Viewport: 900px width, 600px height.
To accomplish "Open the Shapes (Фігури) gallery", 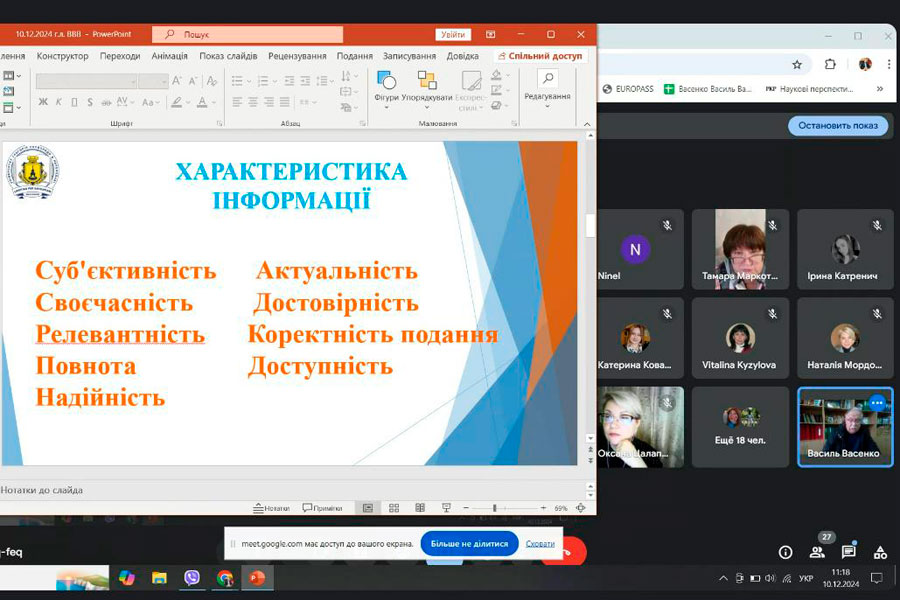I will [x=386, y=84].
